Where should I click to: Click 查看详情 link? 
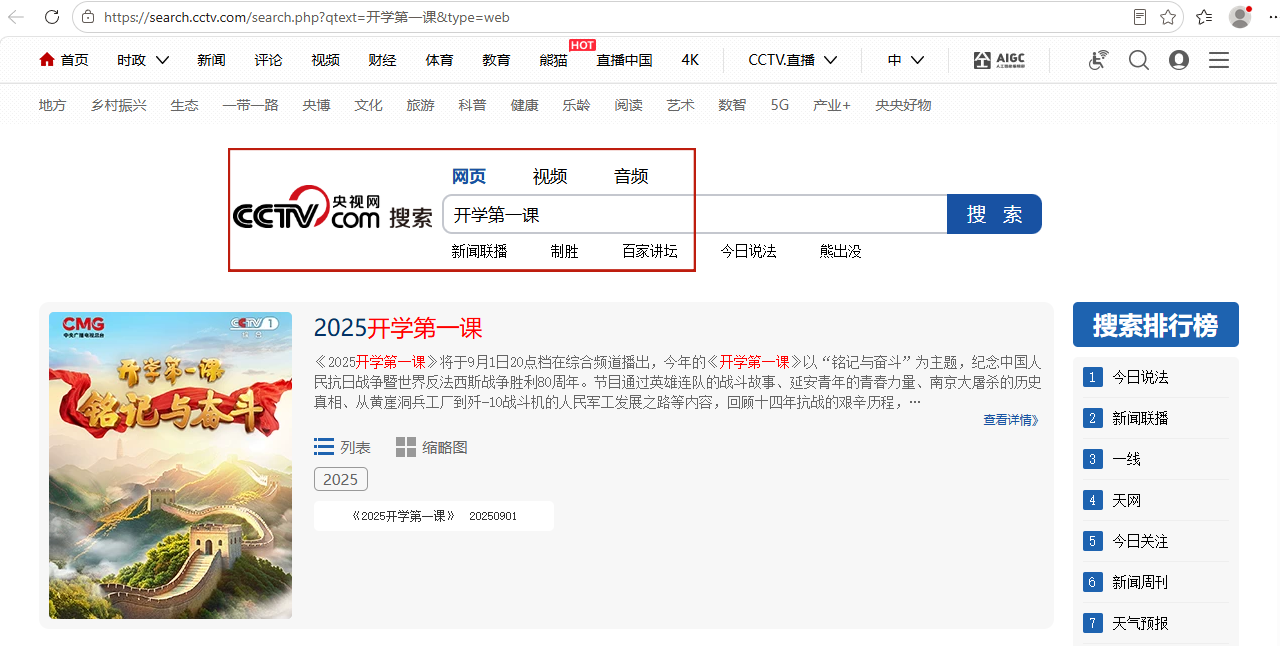(x=1011, y=420)
